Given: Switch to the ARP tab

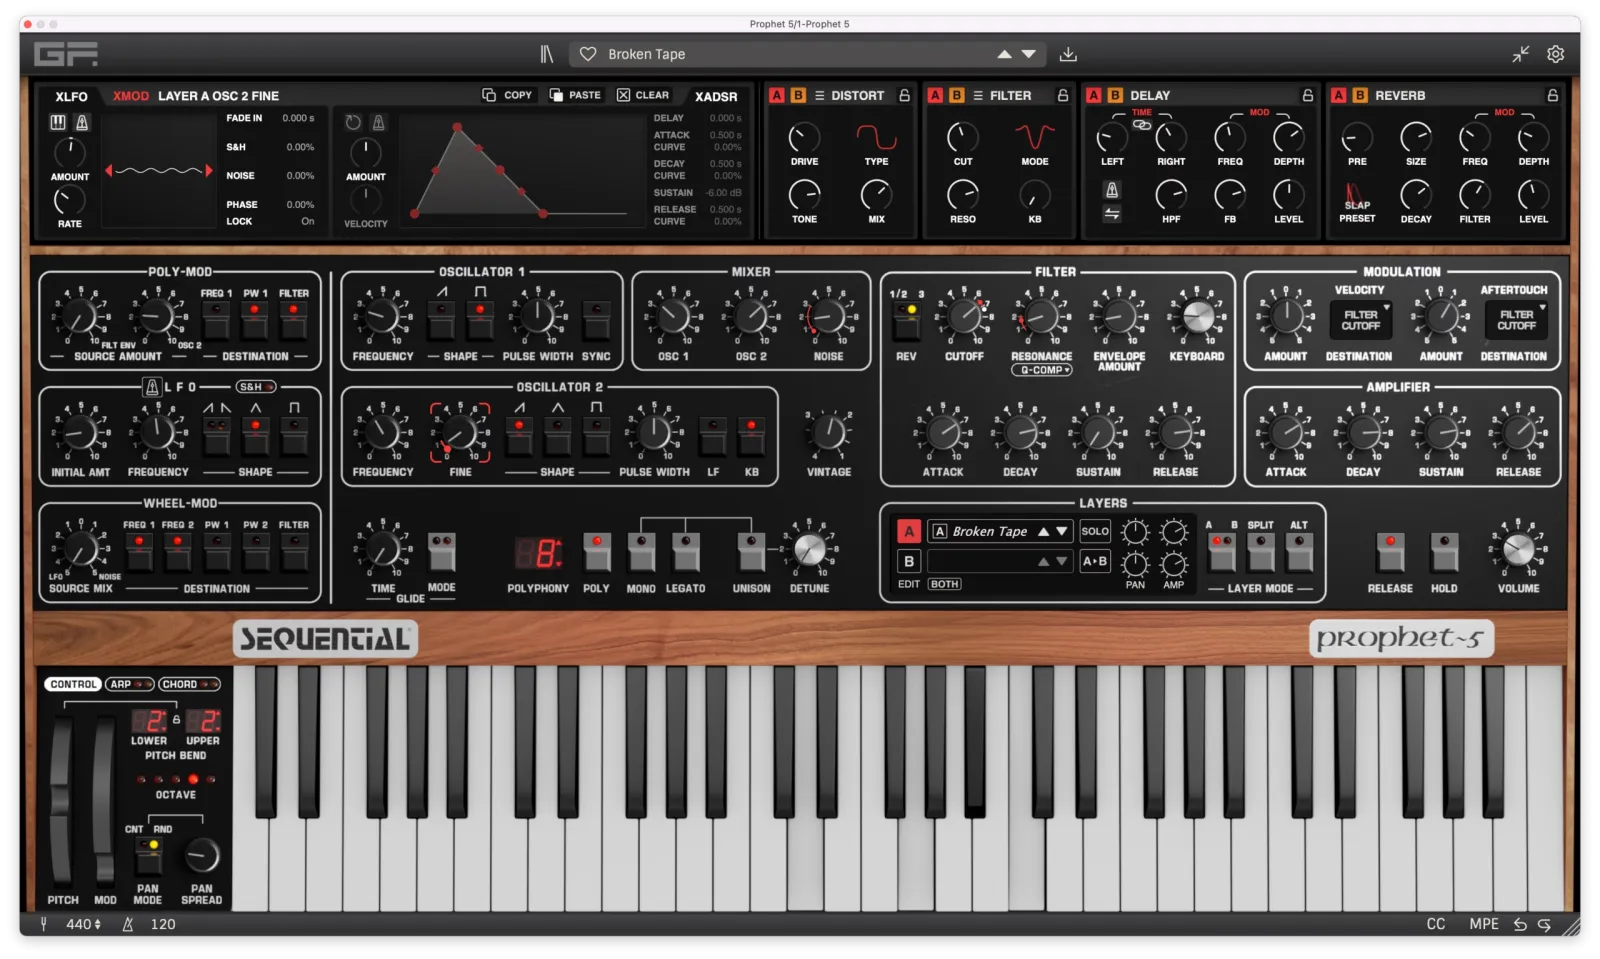Looking at the screenshot, I should (129, 684).
